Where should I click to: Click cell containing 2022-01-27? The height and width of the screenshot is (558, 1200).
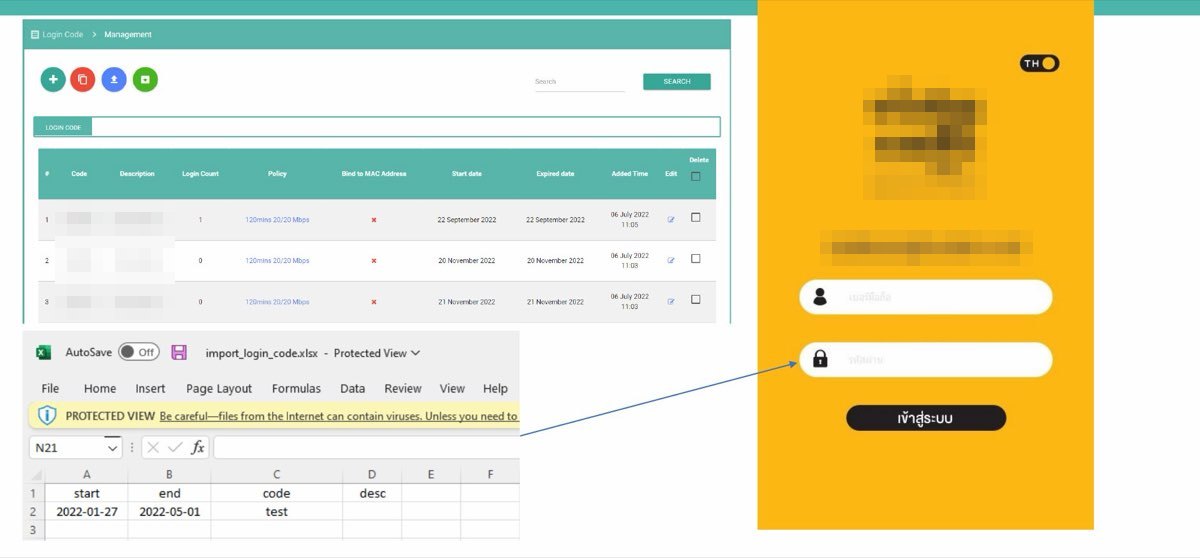point(87,511)
